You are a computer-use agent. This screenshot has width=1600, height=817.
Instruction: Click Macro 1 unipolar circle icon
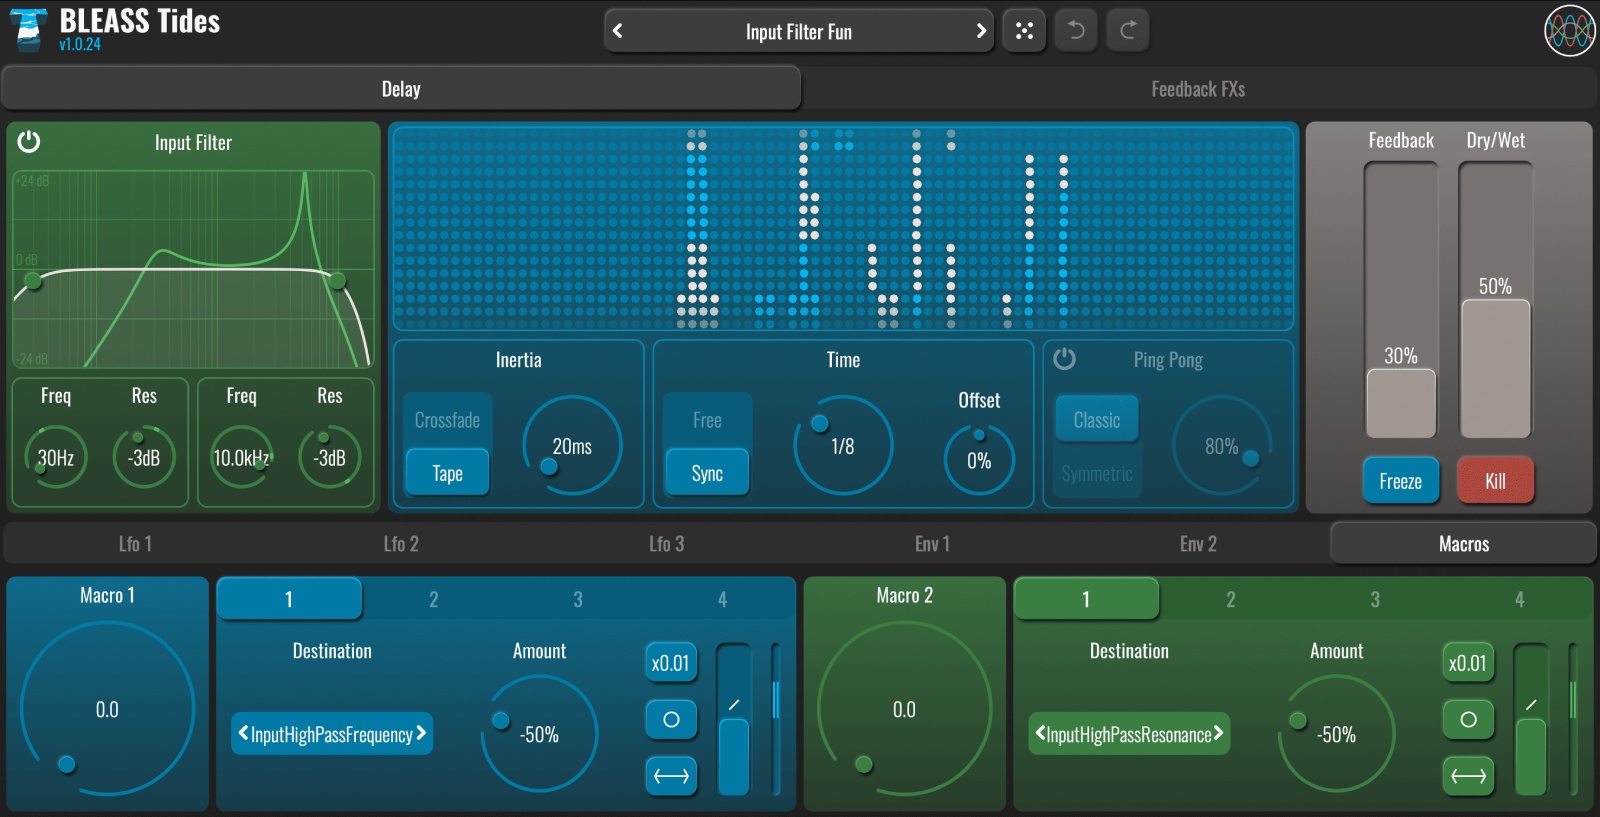point(671,719)
